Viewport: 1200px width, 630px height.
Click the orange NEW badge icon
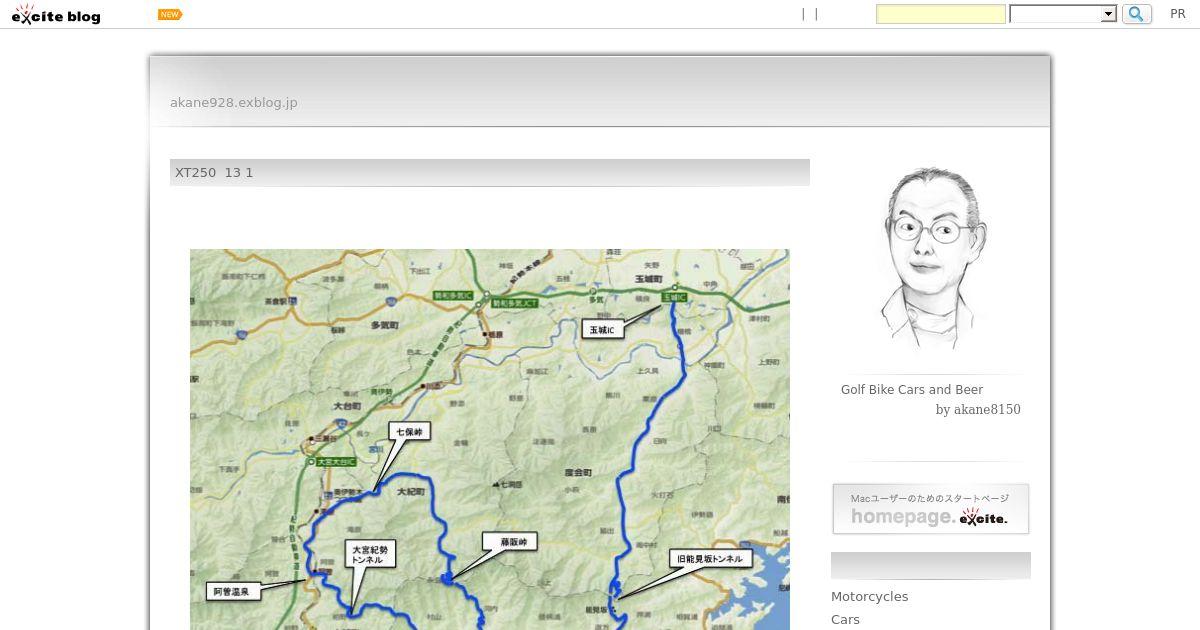click(x=170, y=14)
